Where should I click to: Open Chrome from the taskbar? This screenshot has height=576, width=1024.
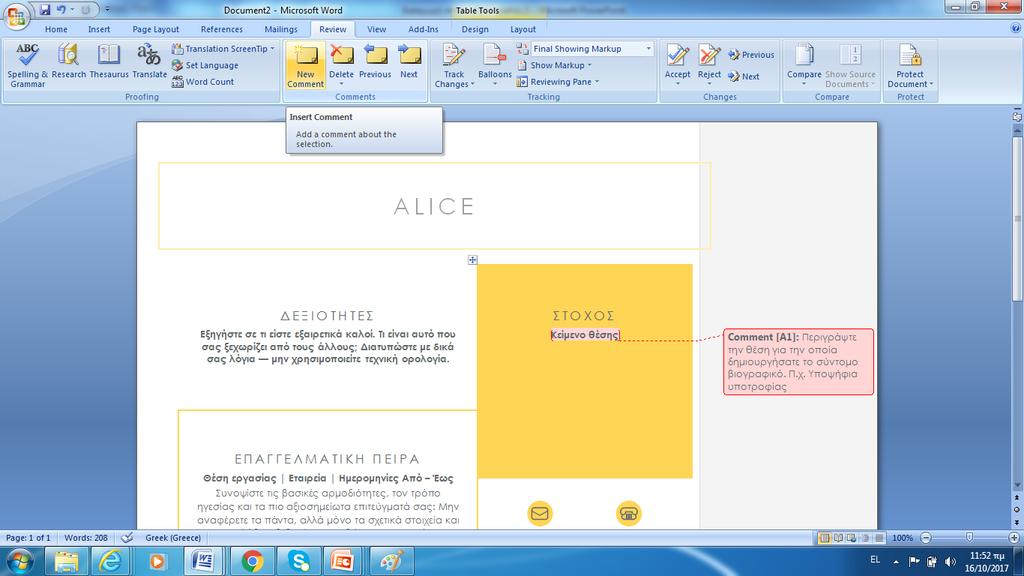point(251,561)
